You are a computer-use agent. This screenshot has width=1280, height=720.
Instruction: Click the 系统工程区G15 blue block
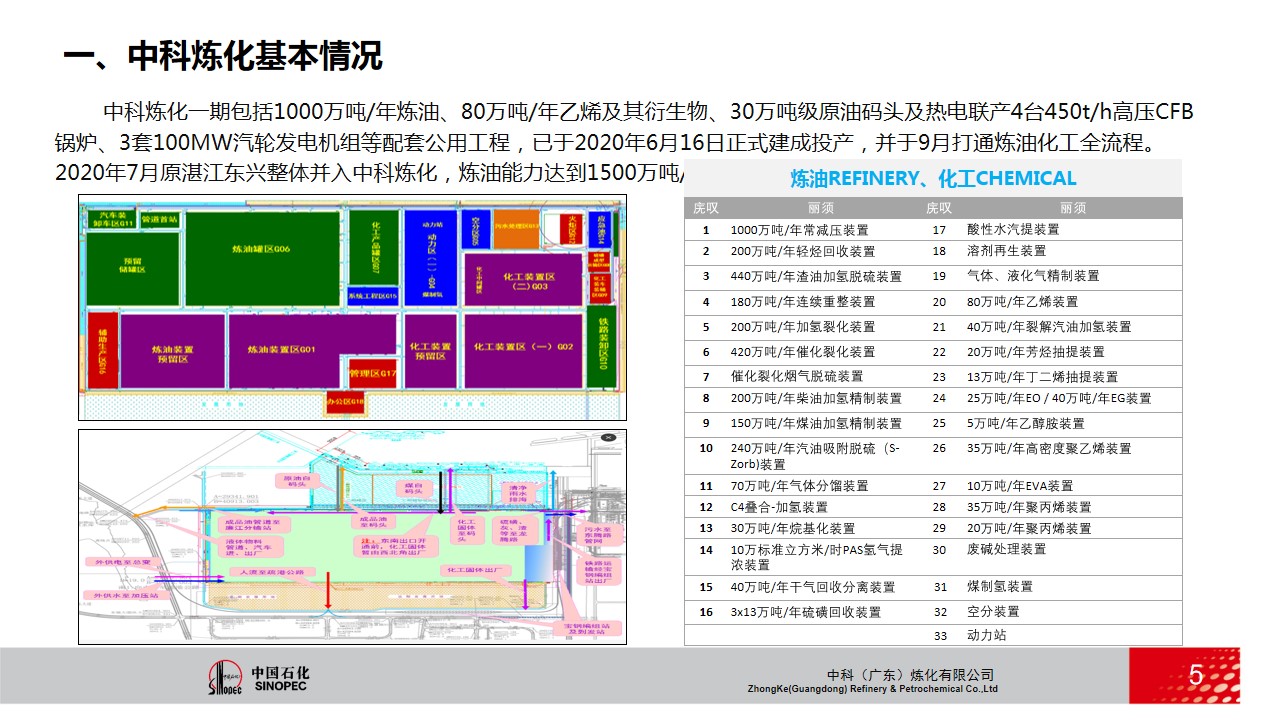[x=373, y=296]
